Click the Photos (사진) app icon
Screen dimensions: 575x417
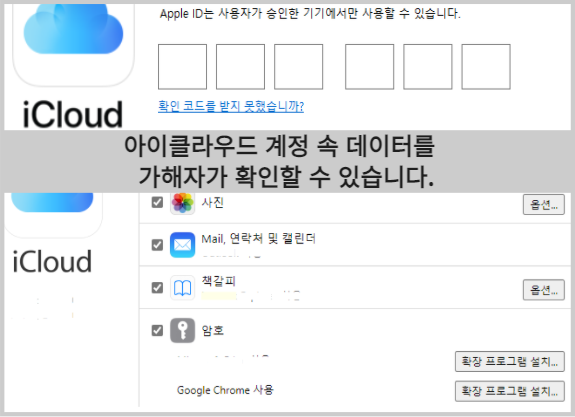[182, 203]
